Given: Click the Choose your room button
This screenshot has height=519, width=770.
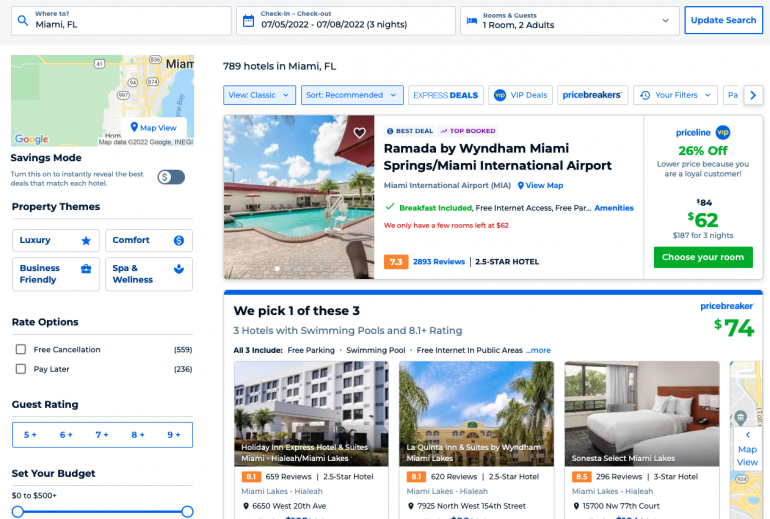Looking at the screenshot, I should coord(703,257).
